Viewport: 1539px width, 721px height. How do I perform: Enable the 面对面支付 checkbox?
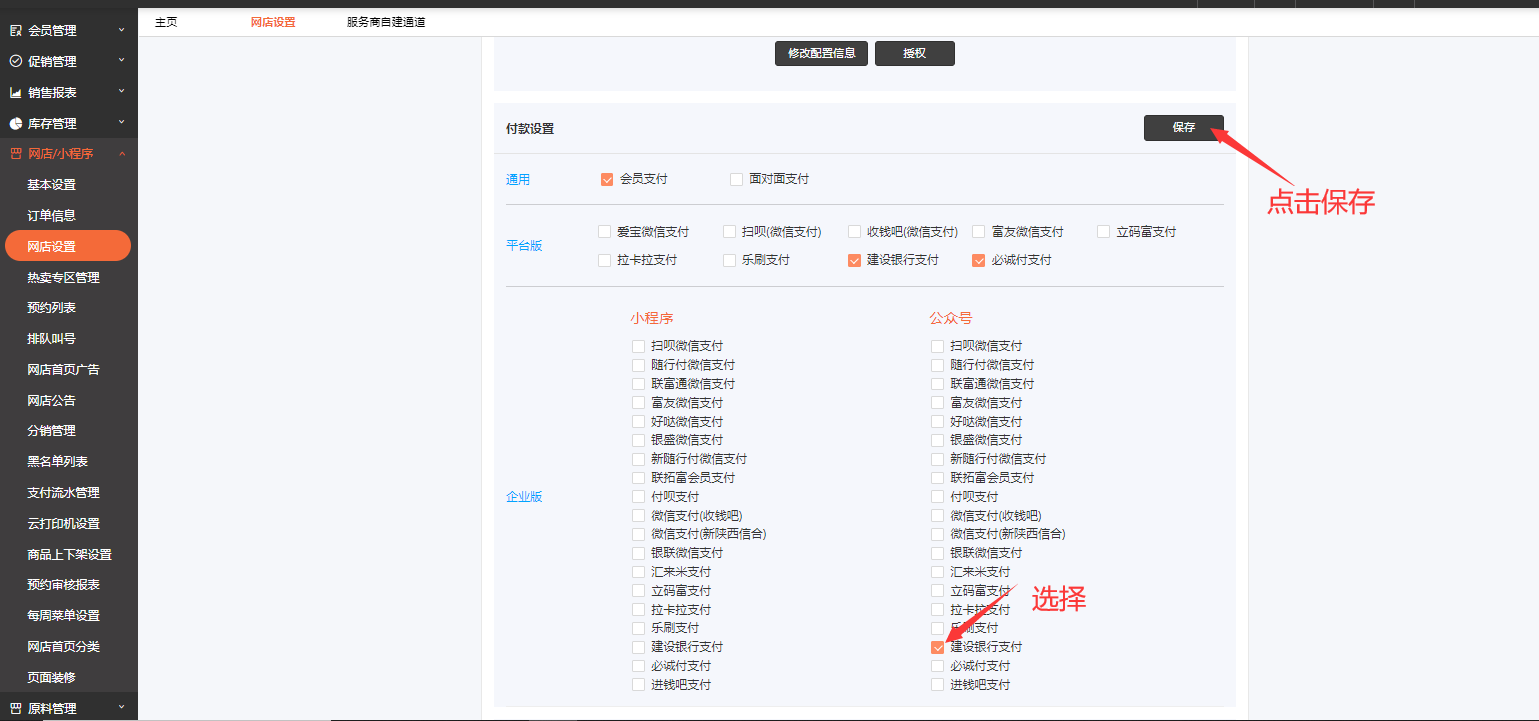click(737, 180)
